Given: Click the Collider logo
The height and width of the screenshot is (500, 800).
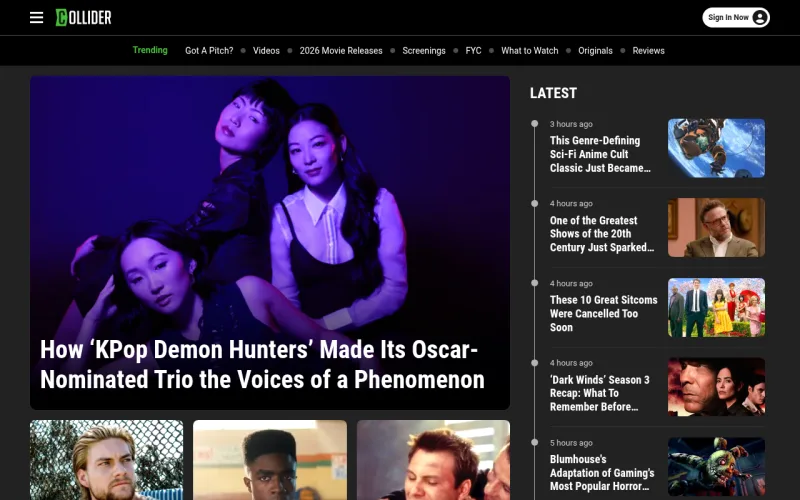Looking at the screenshot, I should point(83,17).
